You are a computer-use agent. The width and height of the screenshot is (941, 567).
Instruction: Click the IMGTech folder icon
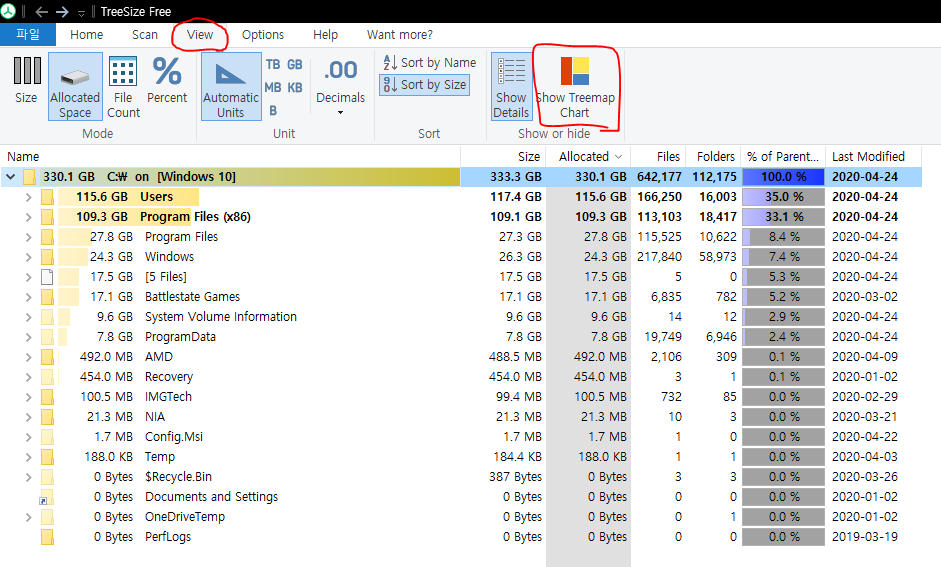pyautogui.click(x=47, y=397)
